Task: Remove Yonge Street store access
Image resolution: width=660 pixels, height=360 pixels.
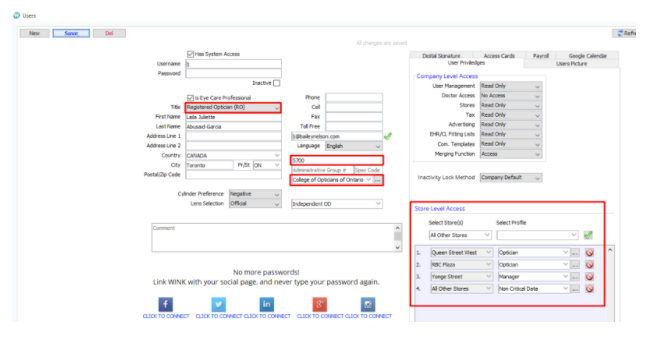Action: 589,277
